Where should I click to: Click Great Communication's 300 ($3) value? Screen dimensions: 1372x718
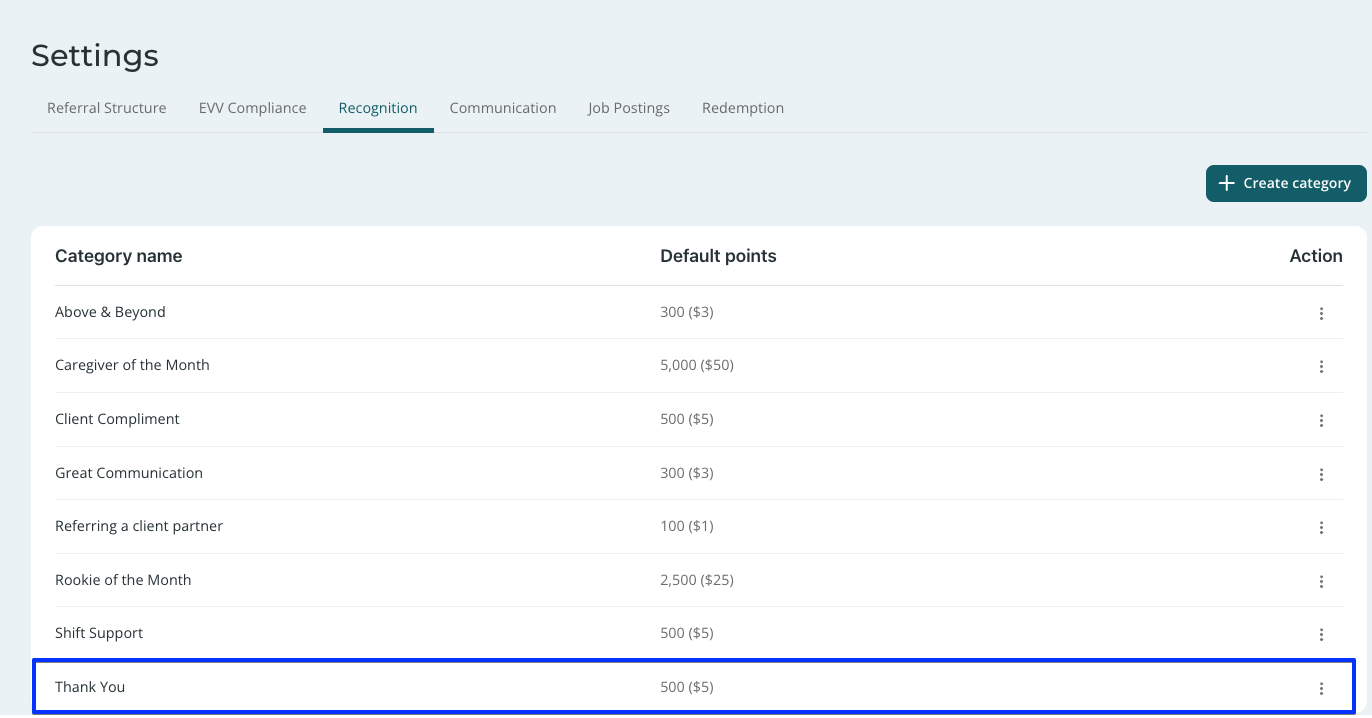[x=687, y=473]
